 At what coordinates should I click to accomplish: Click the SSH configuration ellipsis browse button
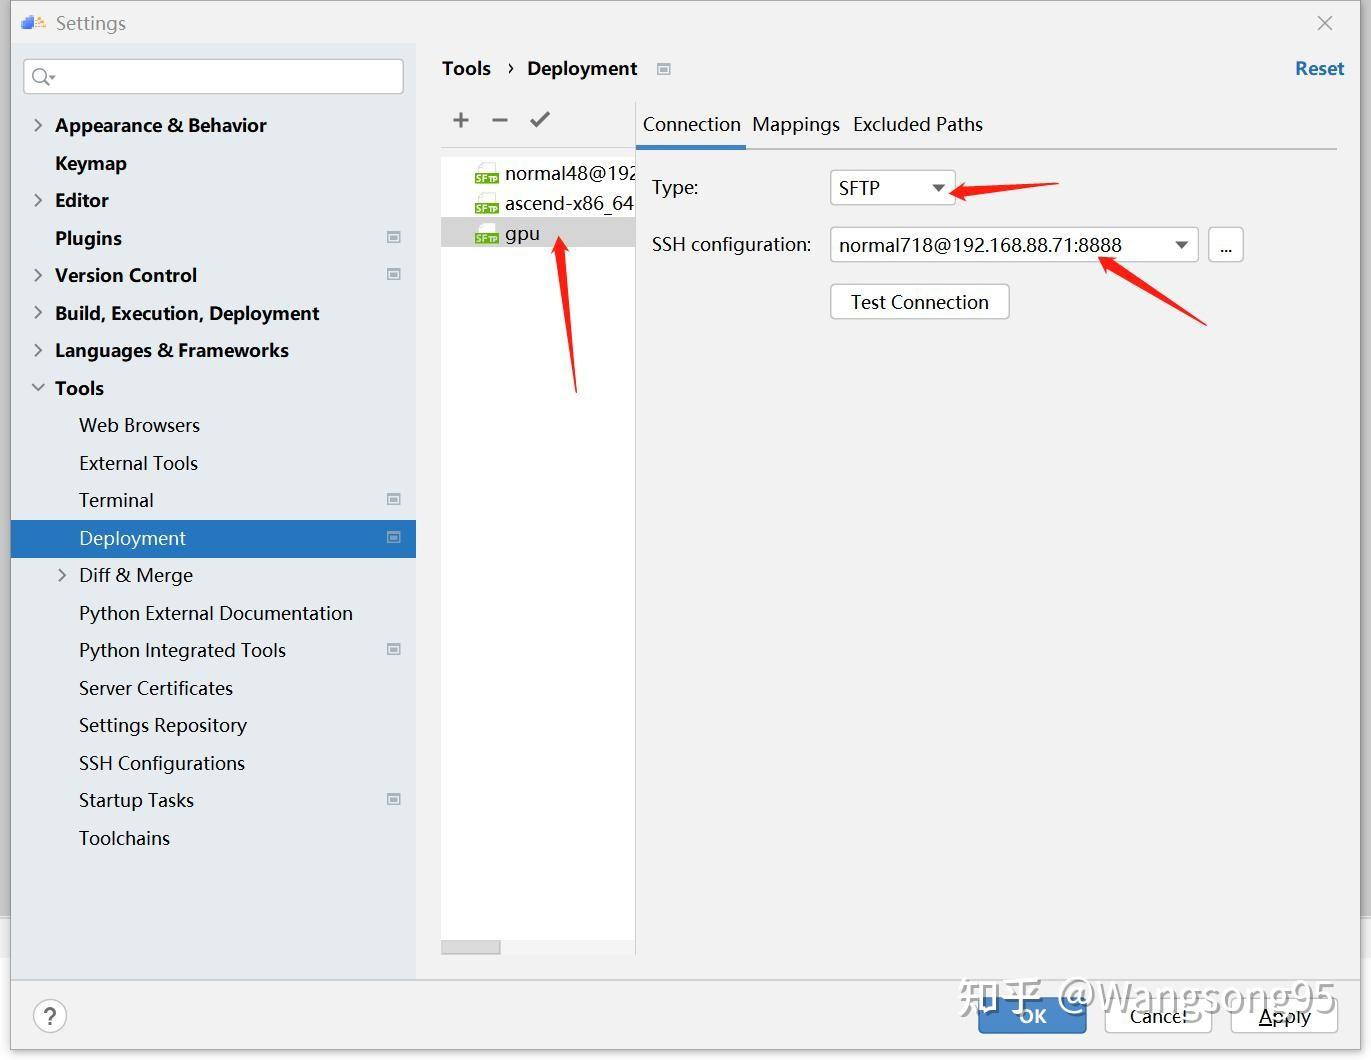point(1225,245)
